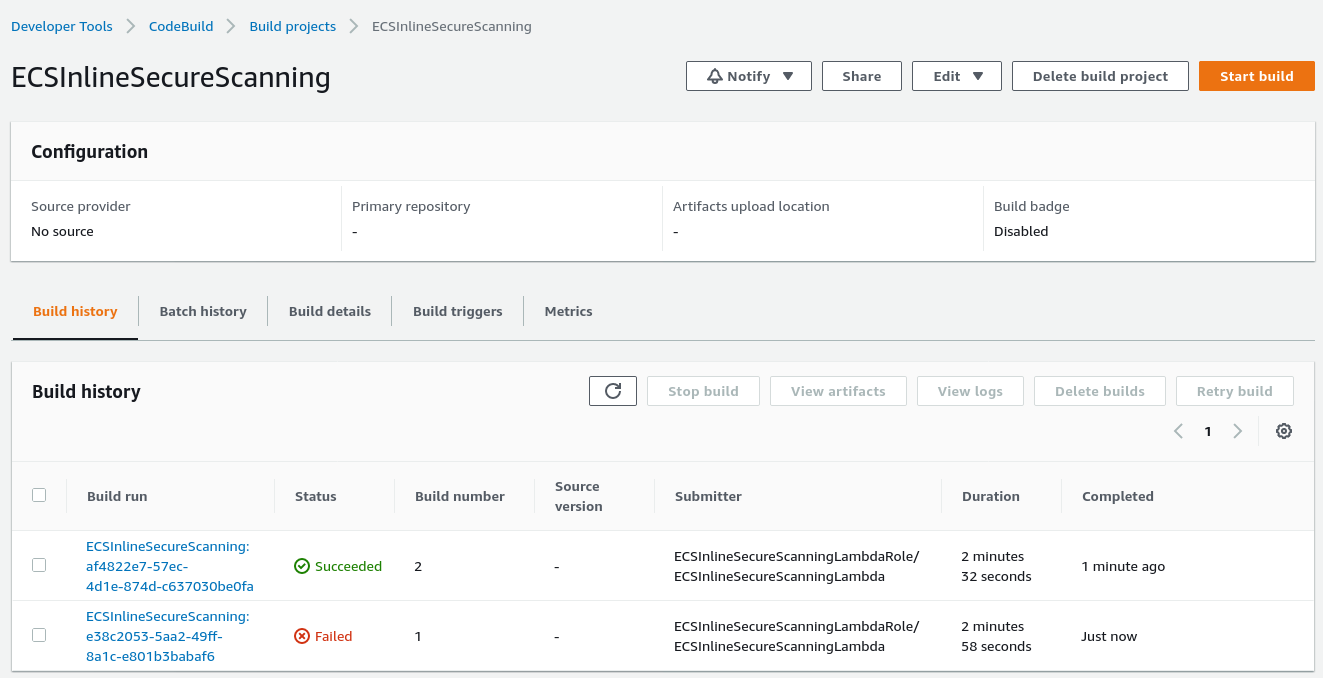The width and height of the screenshot is (1323, 678).
Task: Open the Metrics tab
Action: point(569,311)
